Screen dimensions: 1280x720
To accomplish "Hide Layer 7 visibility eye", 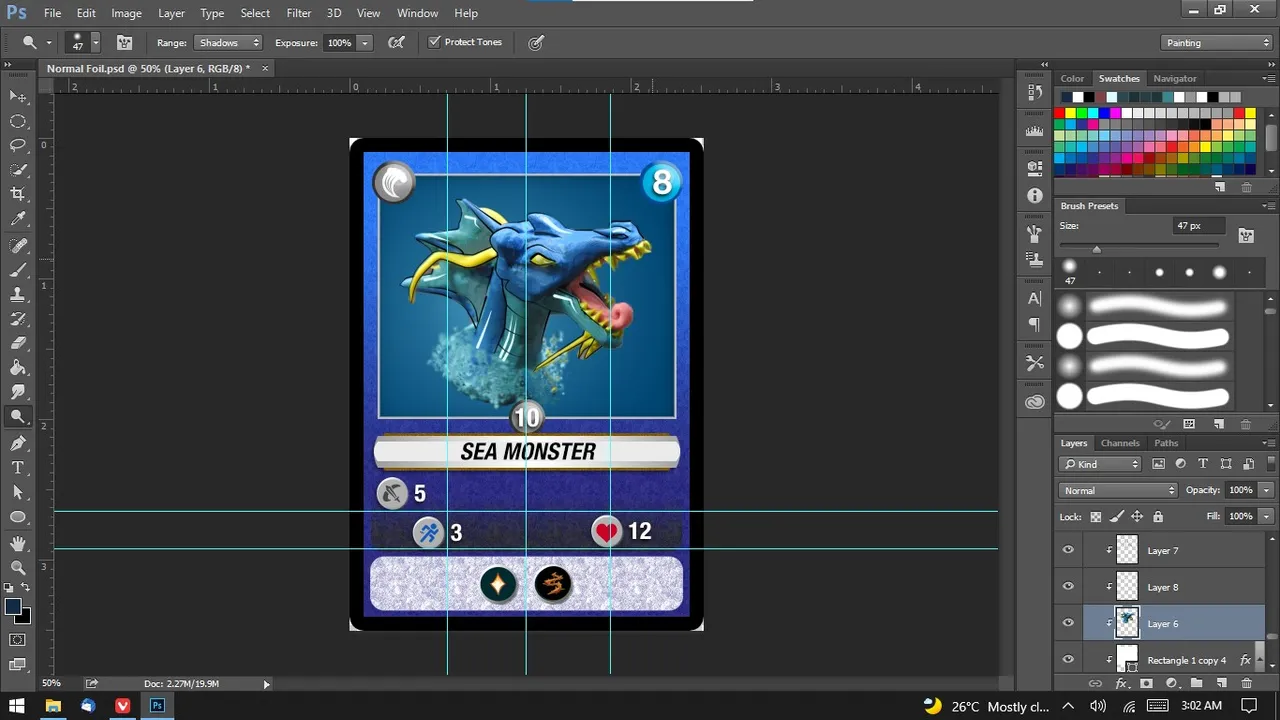I will click(1068, 550).
